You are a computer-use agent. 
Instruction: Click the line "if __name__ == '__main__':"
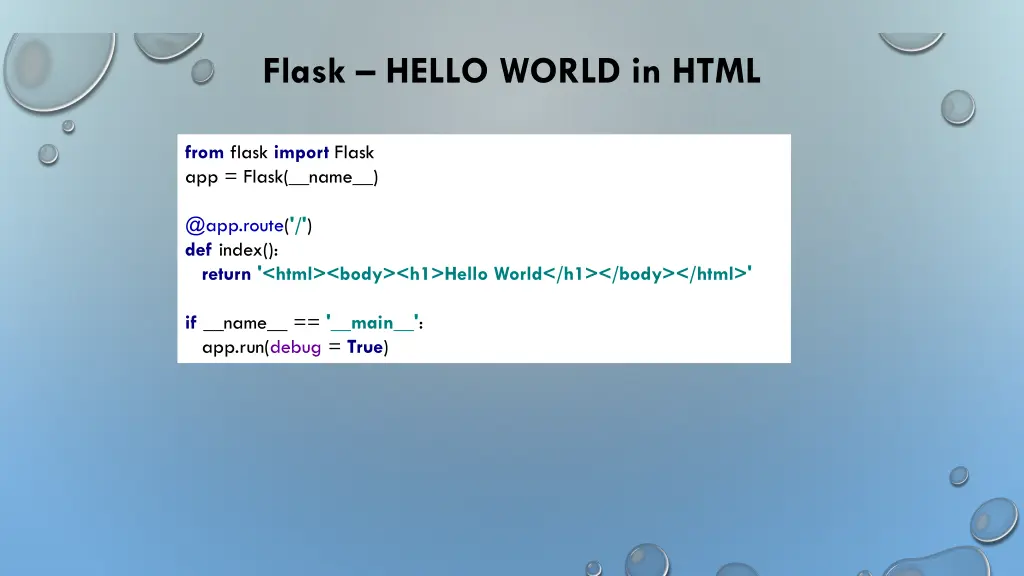point(304,323)
